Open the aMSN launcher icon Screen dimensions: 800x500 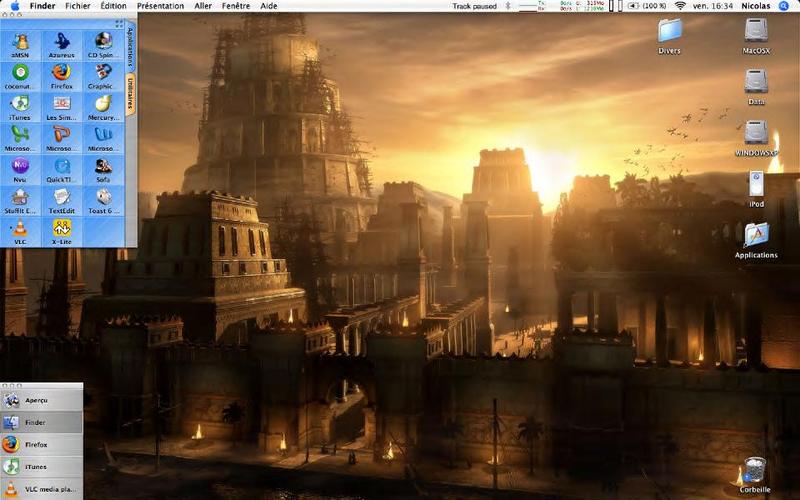[20, 45]
